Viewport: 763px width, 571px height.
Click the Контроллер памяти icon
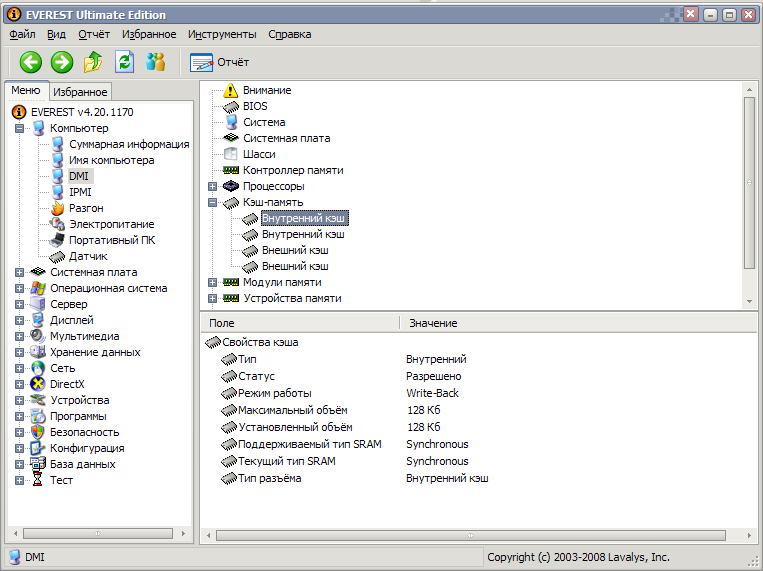[231, 170]
